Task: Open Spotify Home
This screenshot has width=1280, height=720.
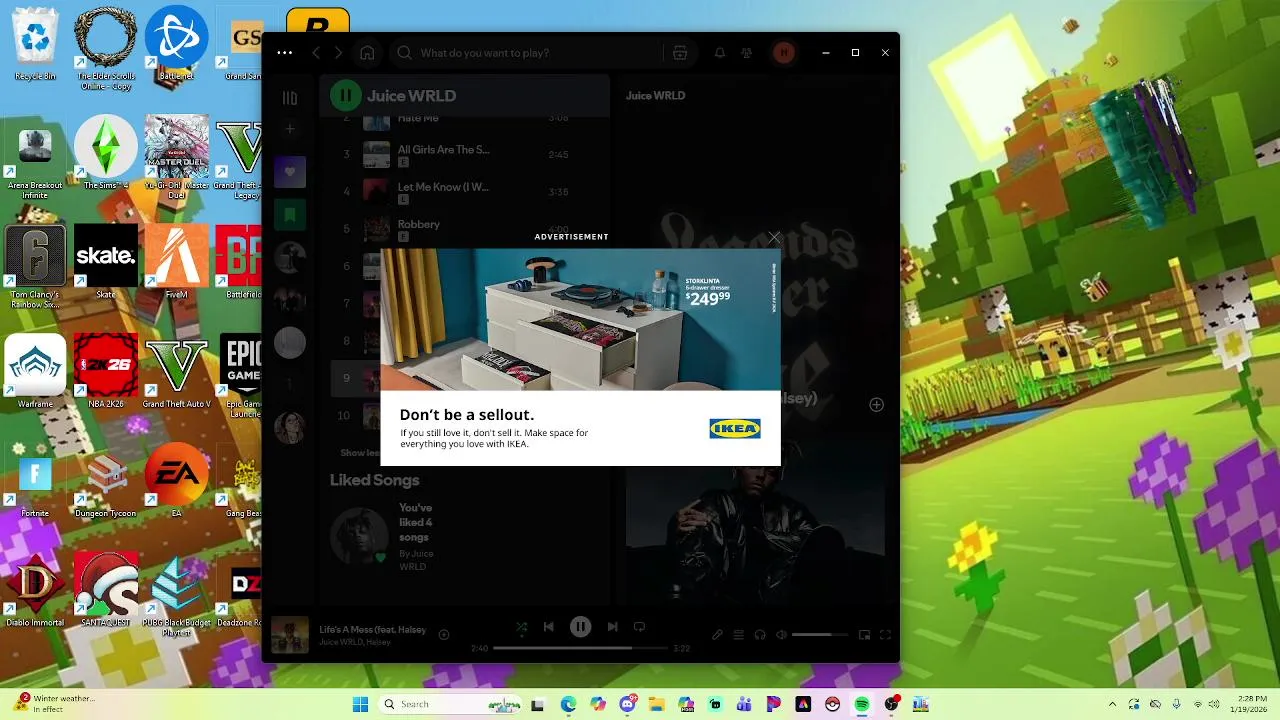Action: pos(367,53)
